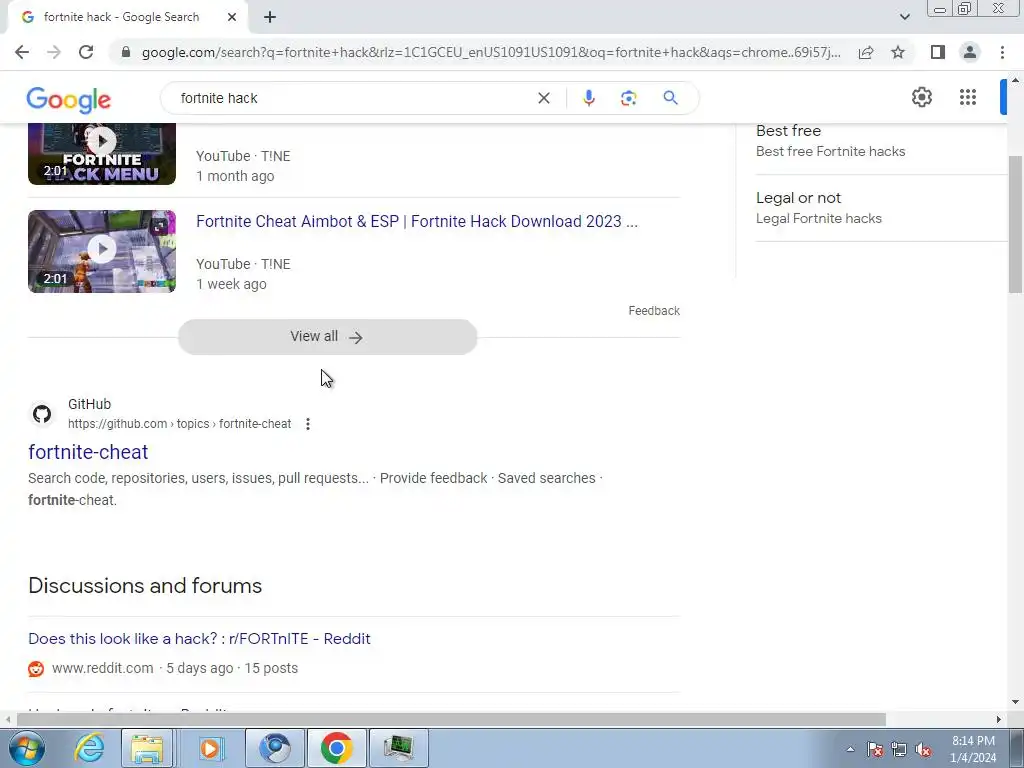1024x768 pixels.
Task: Open the Google apps grid
Action: click(x=968, y=97)
